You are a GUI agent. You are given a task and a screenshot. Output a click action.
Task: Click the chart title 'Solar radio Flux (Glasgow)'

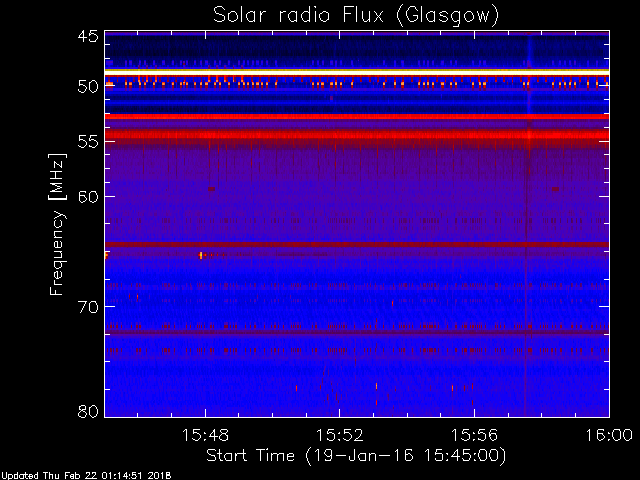[x=356, y=16]
